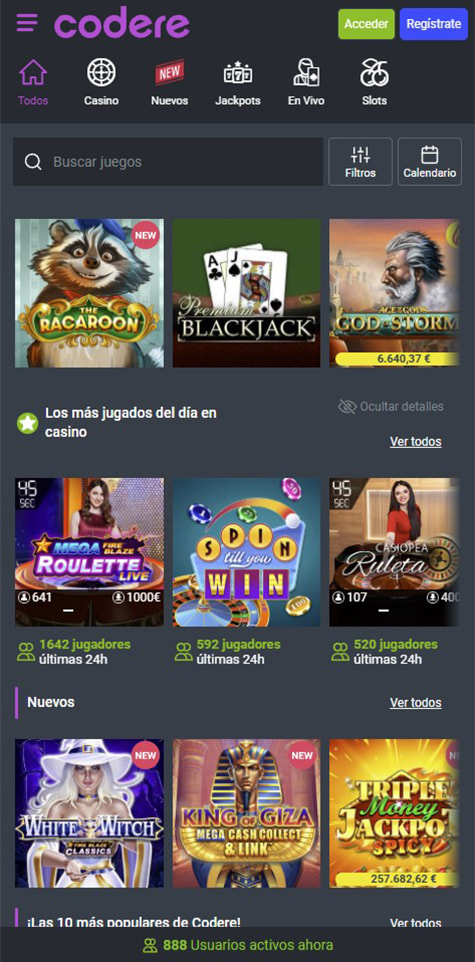Screen dimensions: 475x962
Task: Select the Jackpots 777 icon
Action: 238,73
